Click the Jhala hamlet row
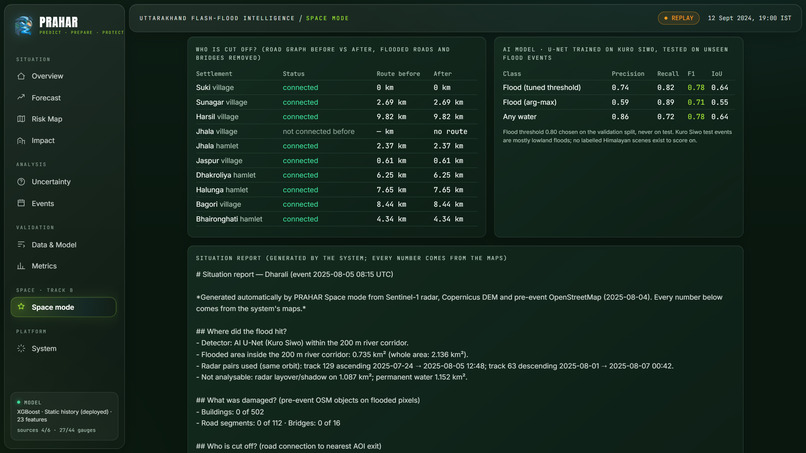Image resolution: width=806 pixels, height=453 pixels. [336, 146]
